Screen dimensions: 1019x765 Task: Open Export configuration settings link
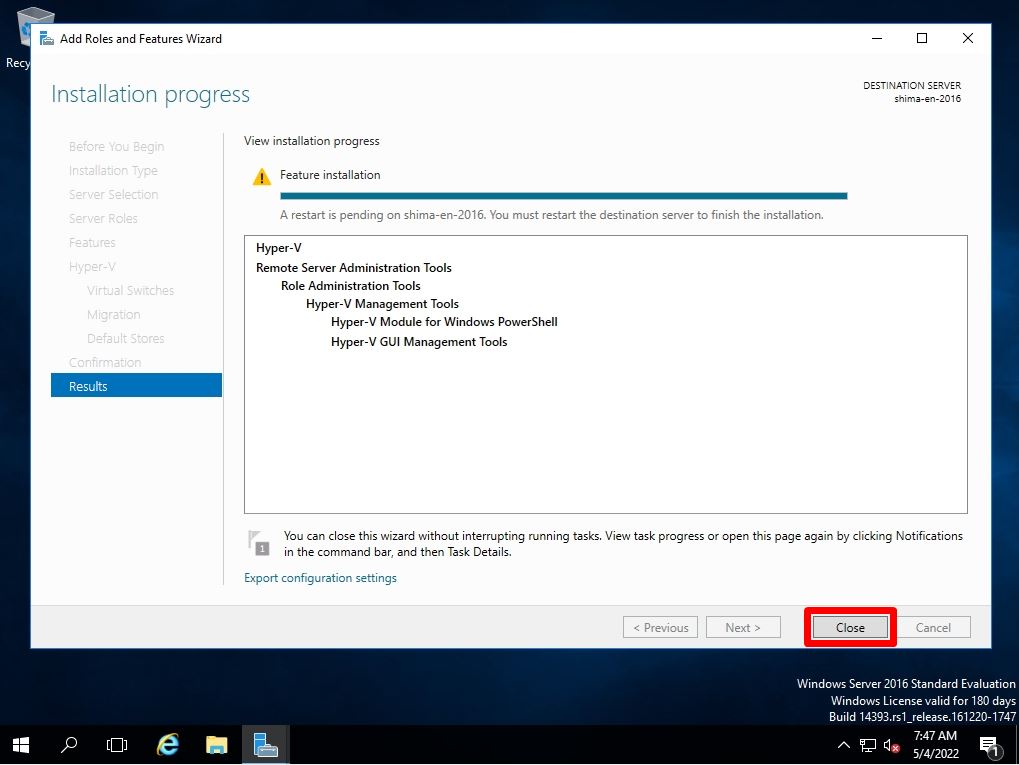click(320, 578)
